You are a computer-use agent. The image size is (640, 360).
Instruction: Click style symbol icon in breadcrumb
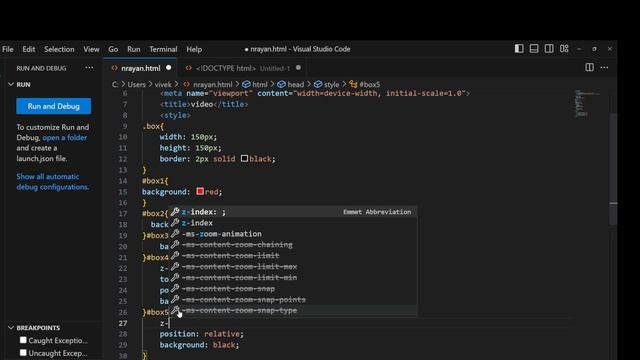click(x=318, y=84)
